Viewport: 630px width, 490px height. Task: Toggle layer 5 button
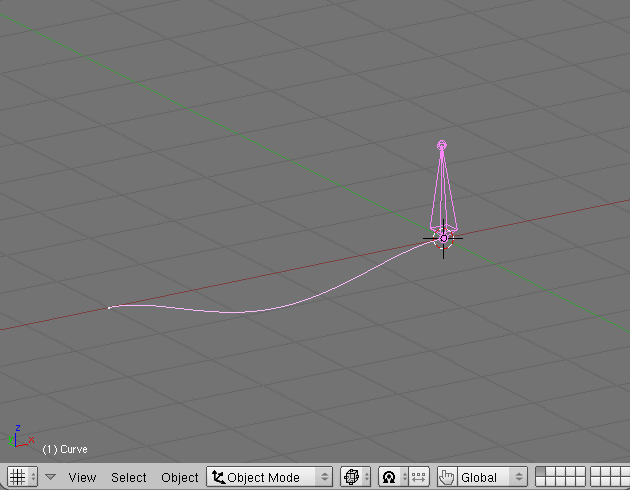[x=581, y=472]
